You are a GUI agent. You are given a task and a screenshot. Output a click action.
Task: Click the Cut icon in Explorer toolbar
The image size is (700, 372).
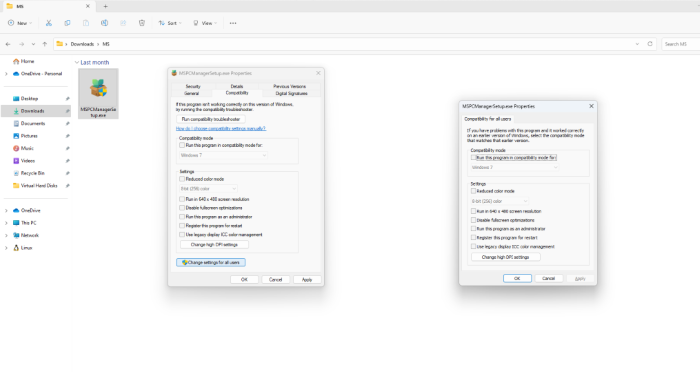click(x=49, y=23)
